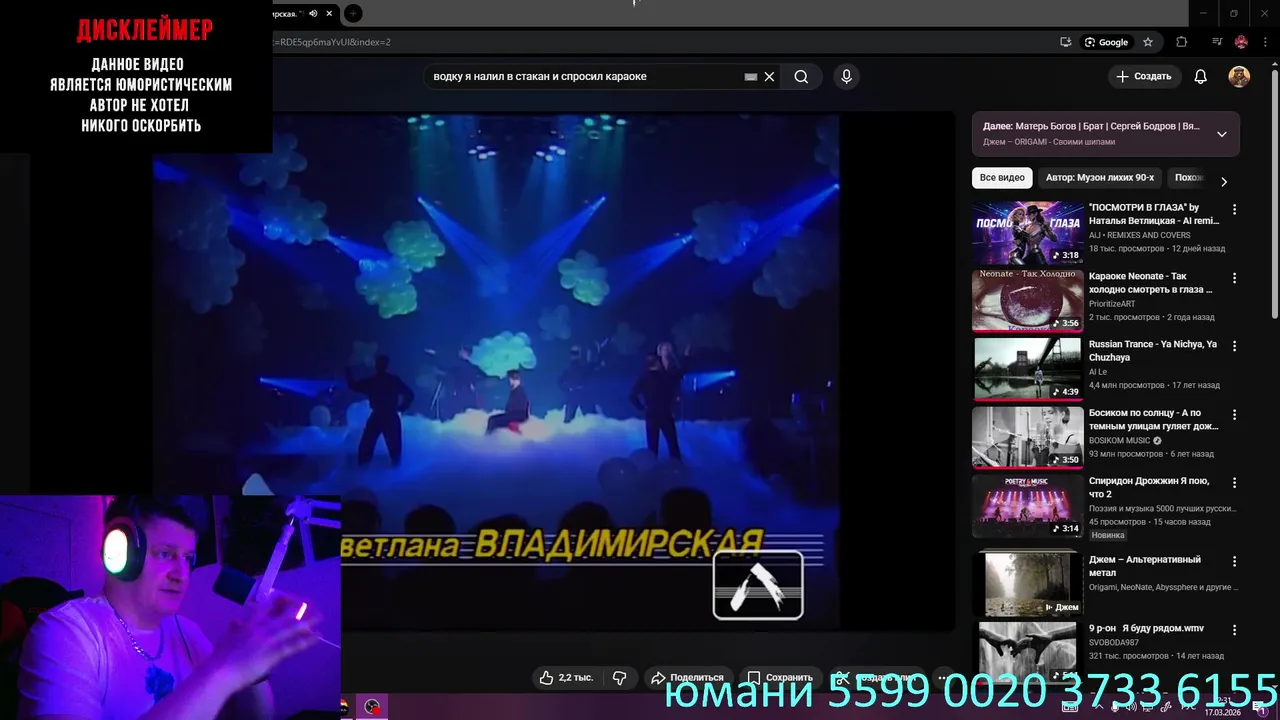Open SVOBODA987 channel name
The height and width of the screenshot is (720, 1280).
1114,643
